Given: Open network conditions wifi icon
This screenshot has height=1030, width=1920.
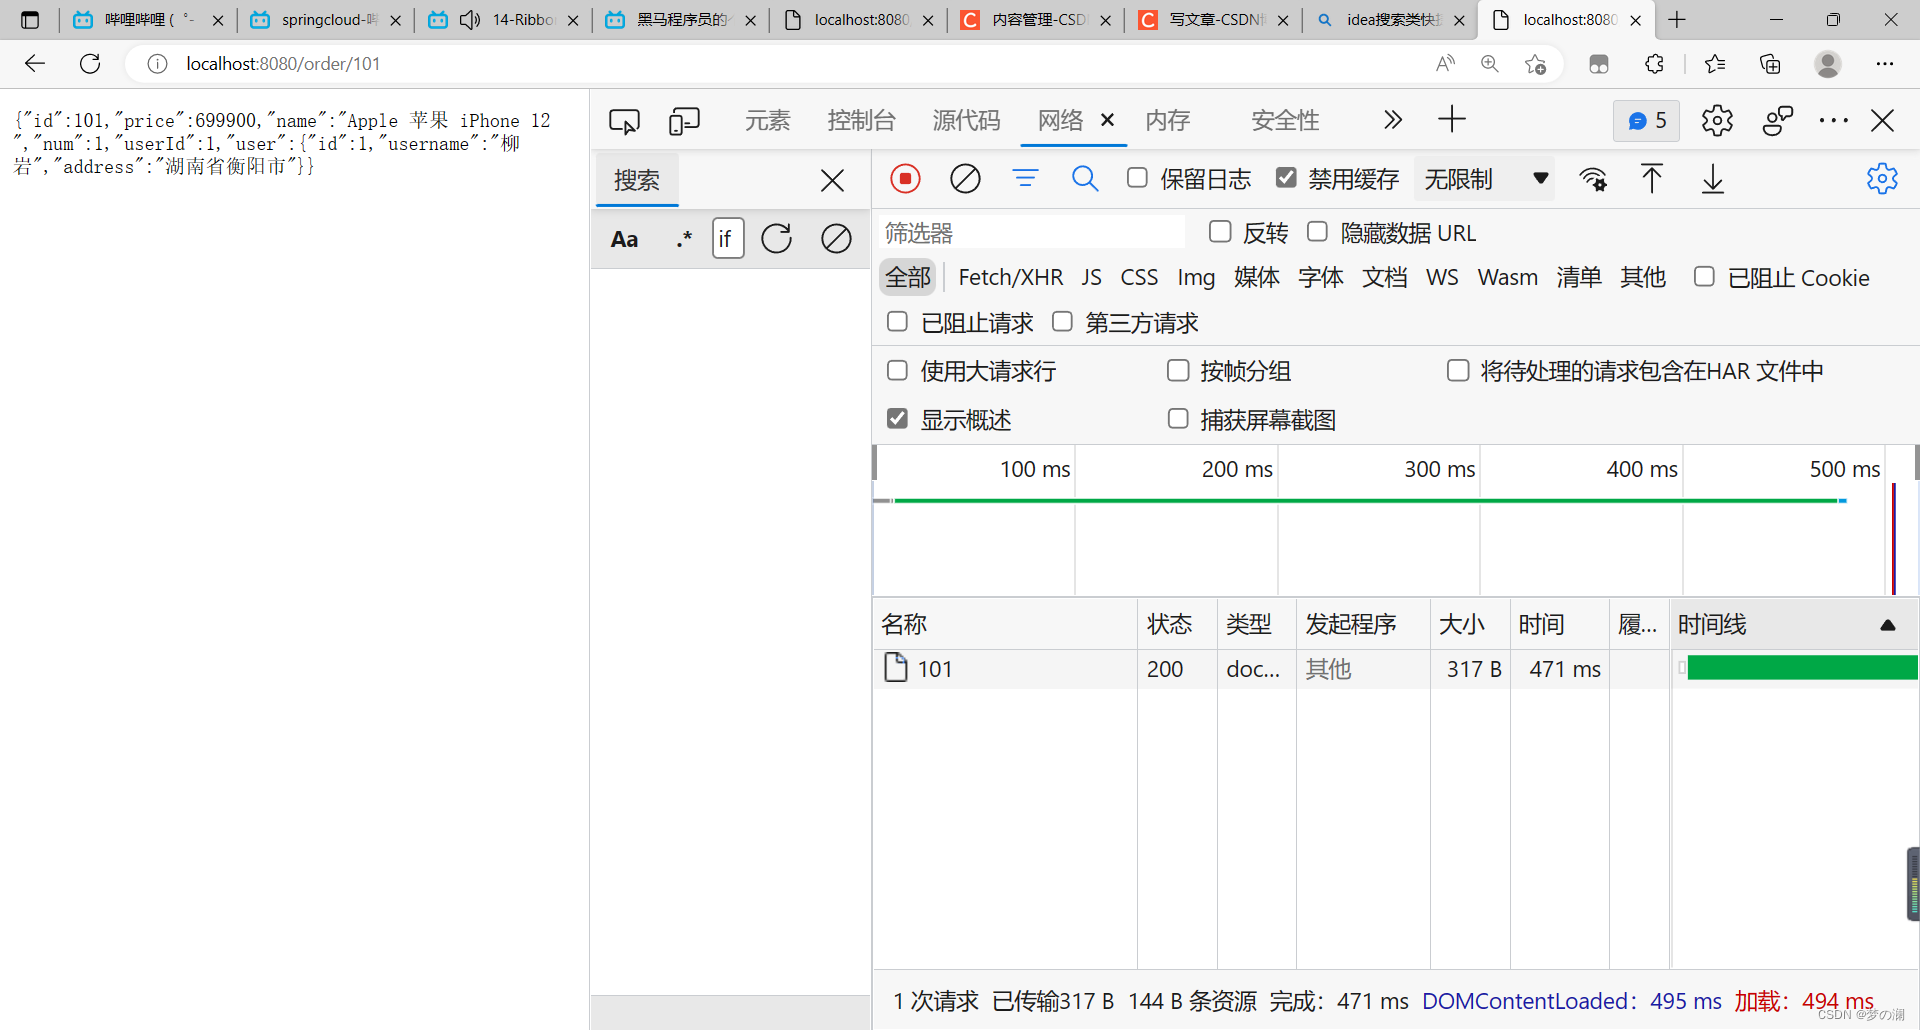Looking at the screenshot, I should click(x=1593, y=179).
